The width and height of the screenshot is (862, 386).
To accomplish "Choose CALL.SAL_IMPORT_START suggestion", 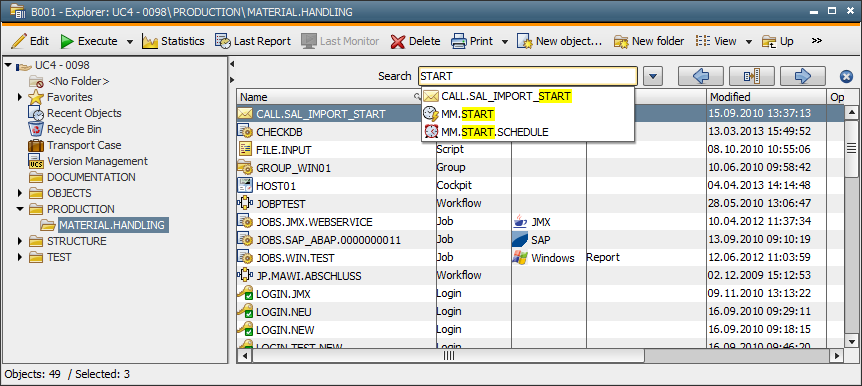I will tap(528, 97).
